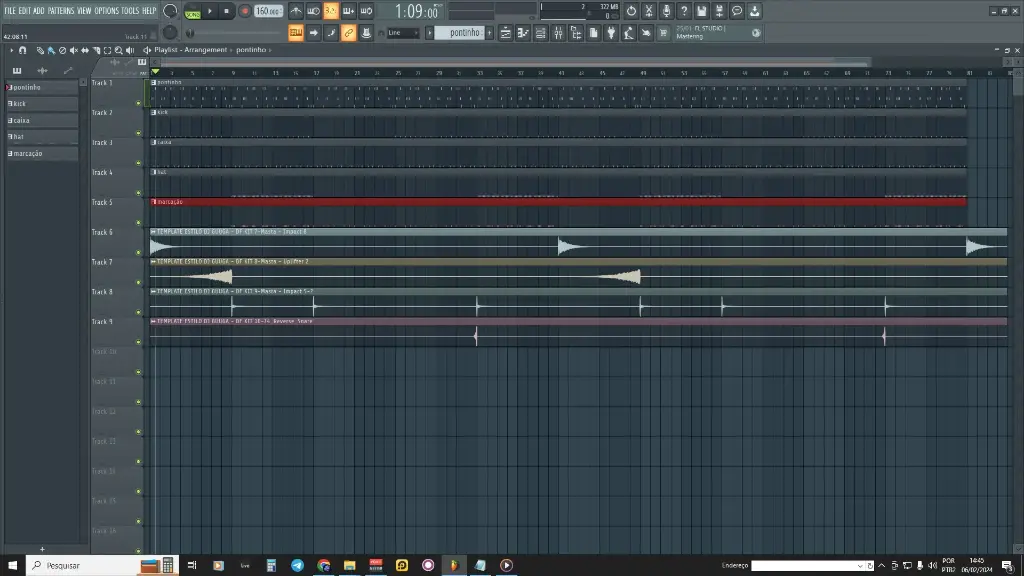Click the arrow left of pontinho pattern selector

[x=430, y=33]
